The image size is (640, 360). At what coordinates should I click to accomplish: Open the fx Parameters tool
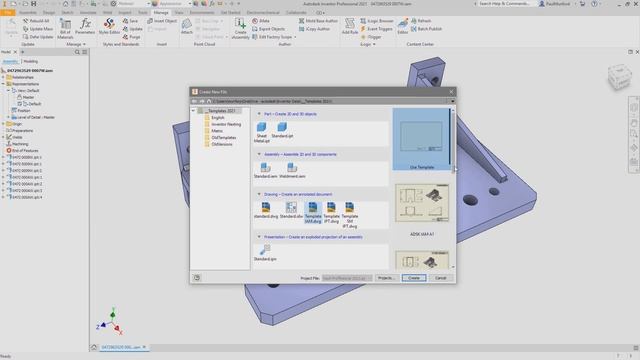pyautogui.click(x=85, y=27)
